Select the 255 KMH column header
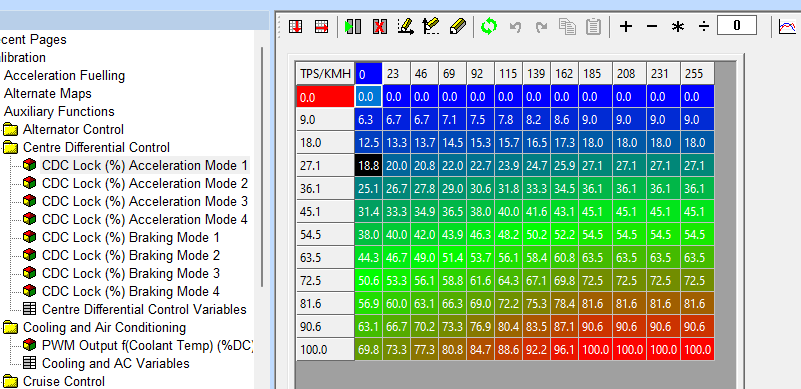 [697, 74]
